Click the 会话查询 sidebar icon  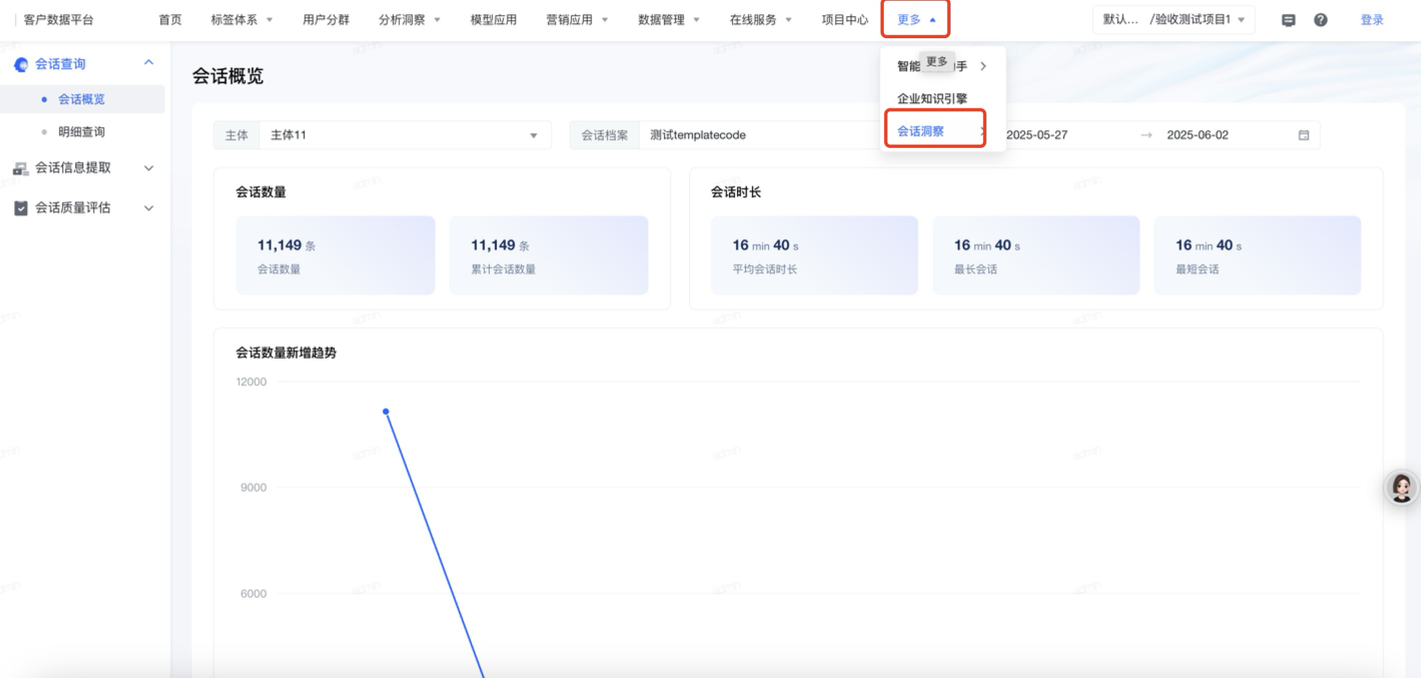pos(20,64)
